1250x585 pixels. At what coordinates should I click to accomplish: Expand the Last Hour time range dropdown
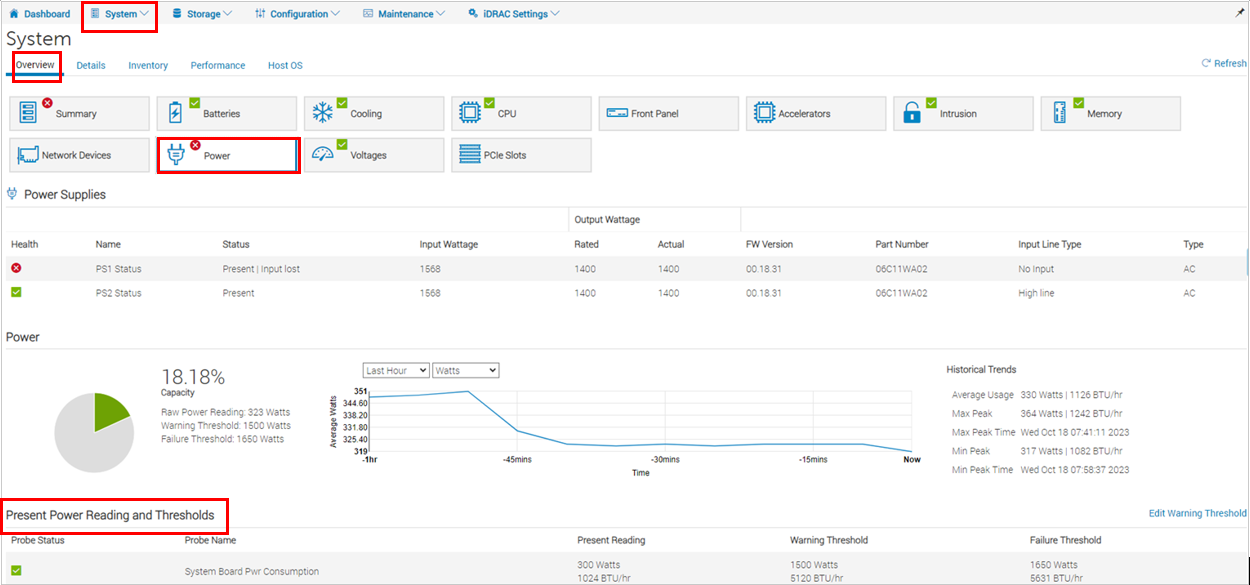click(396, 370)
